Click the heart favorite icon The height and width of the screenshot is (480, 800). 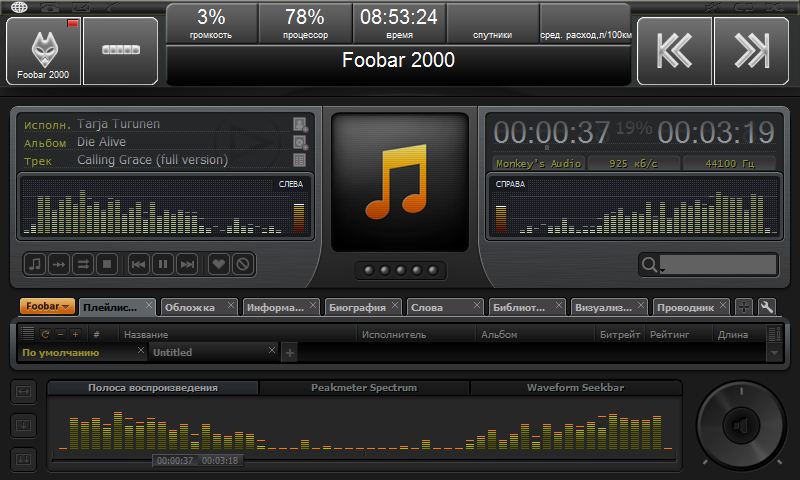coord(217,264)
